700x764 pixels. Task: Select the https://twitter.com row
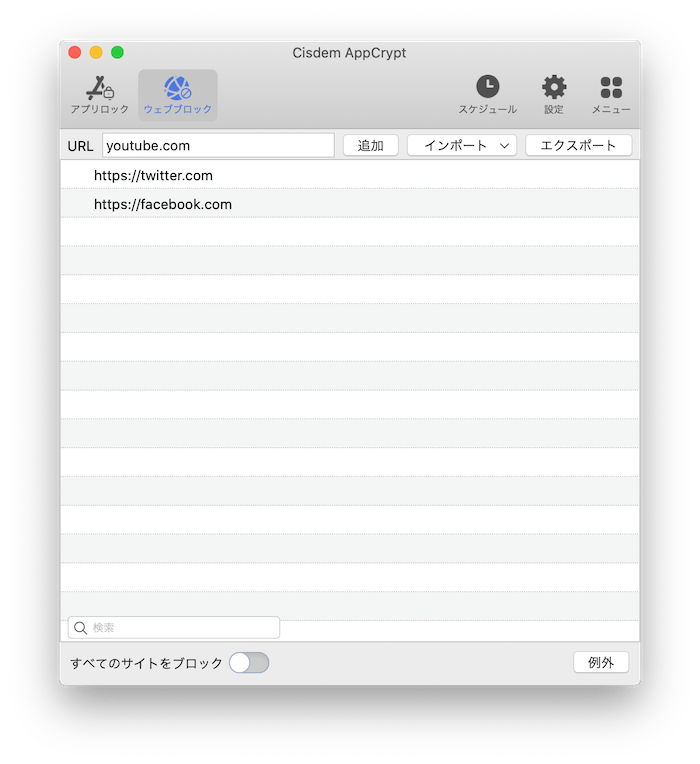[x=350, y=175]
